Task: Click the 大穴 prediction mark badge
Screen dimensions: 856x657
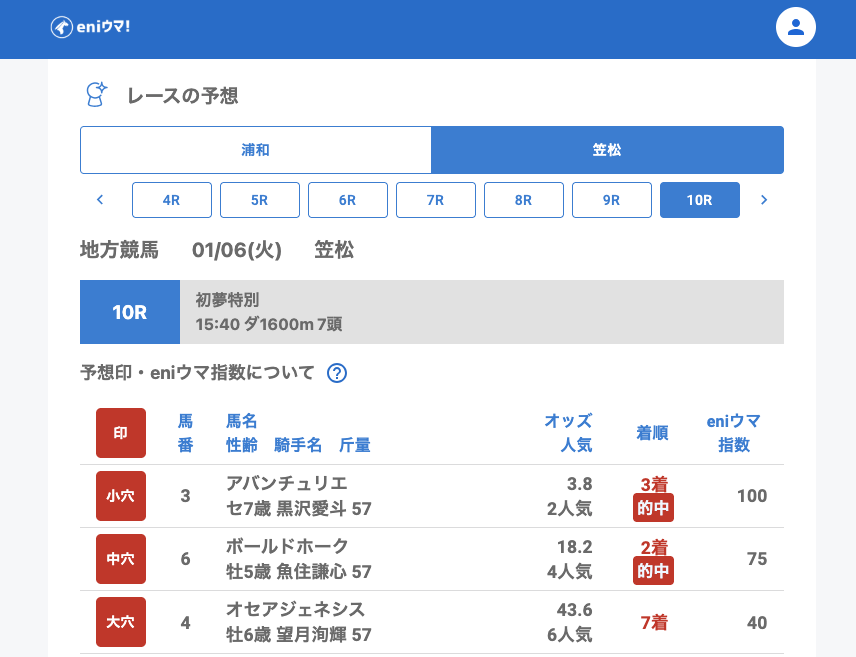Action: (121, 622)
